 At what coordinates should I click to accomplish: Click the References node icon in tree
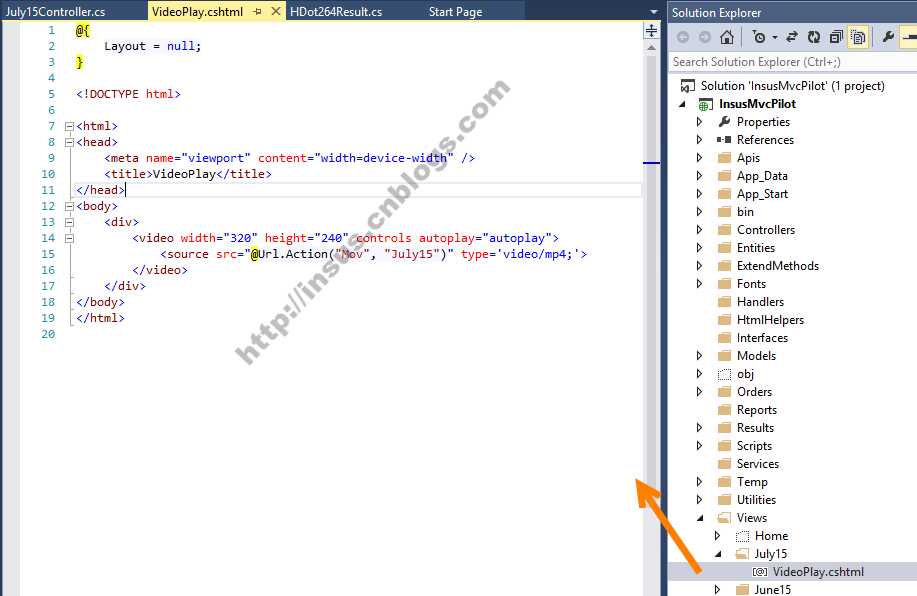724,140
